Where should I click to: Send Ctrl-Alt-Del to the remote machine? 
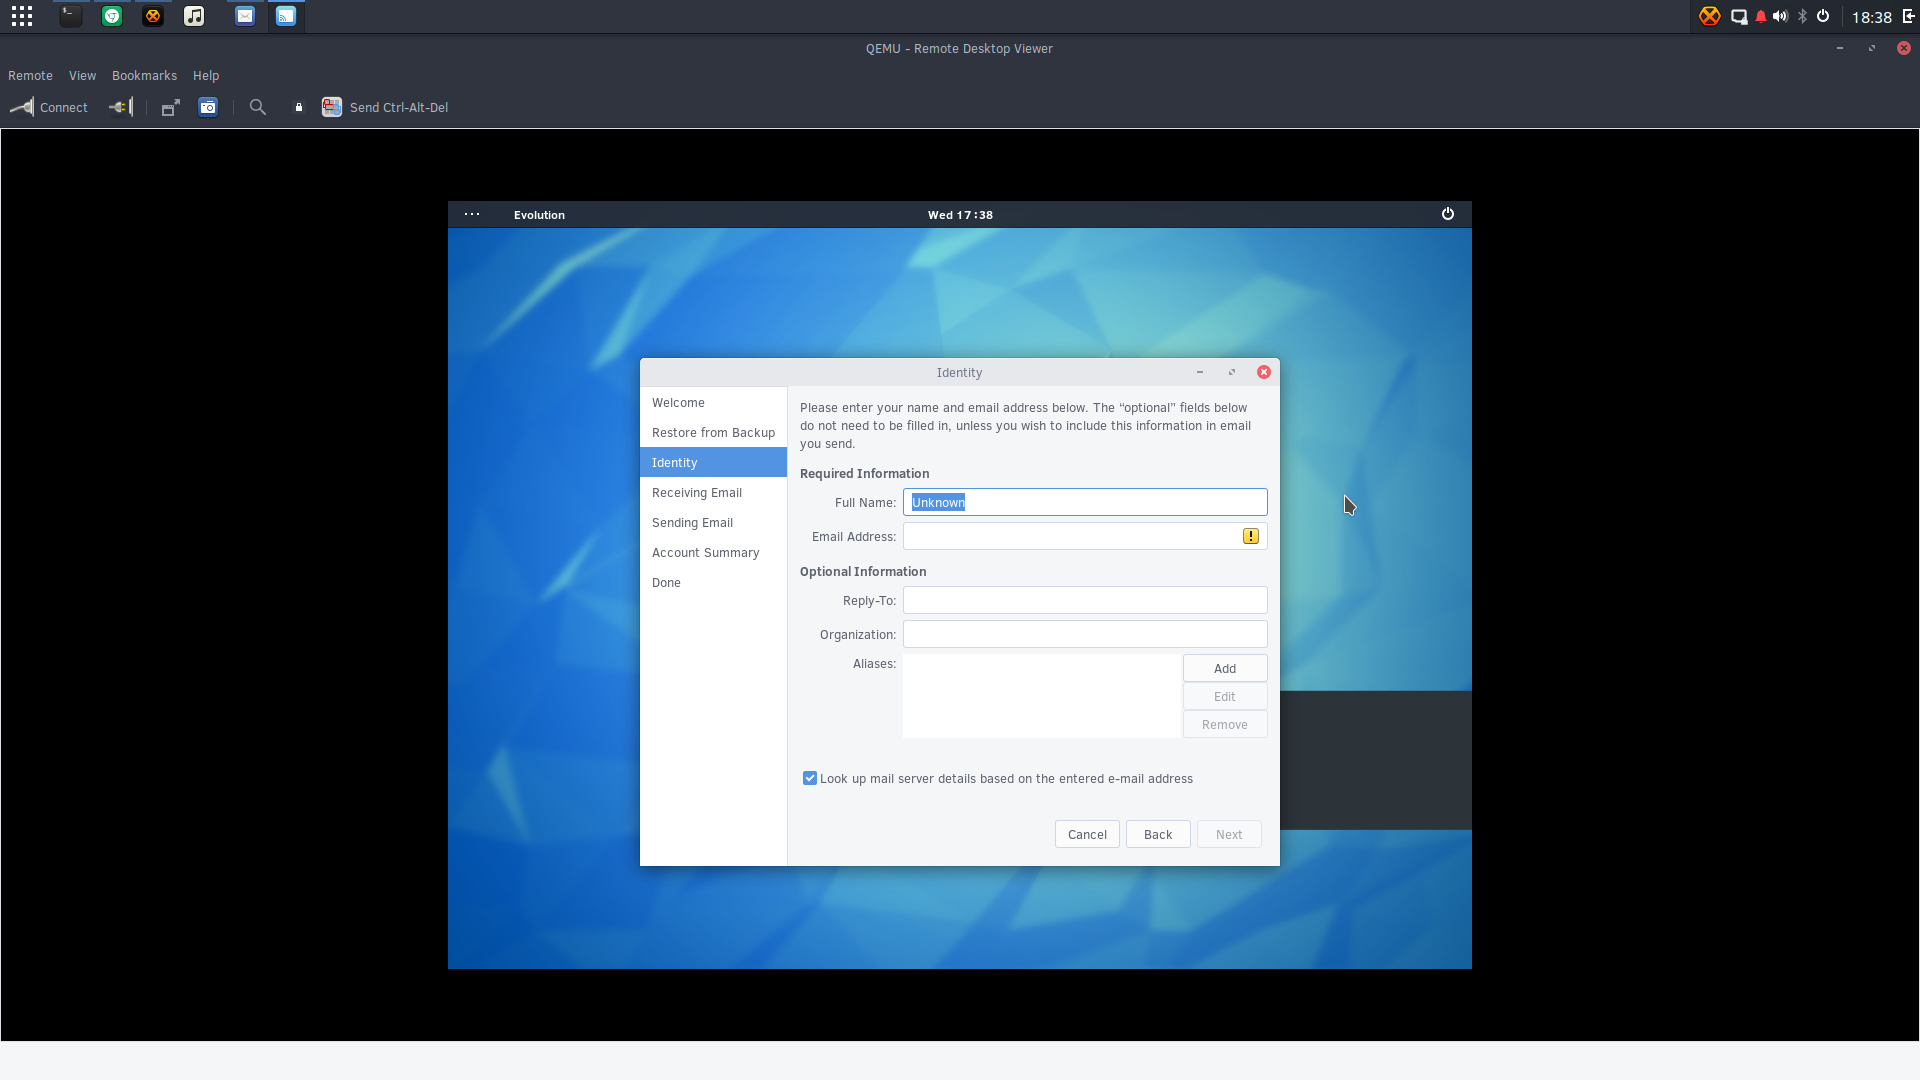click(x=385, y=107)
